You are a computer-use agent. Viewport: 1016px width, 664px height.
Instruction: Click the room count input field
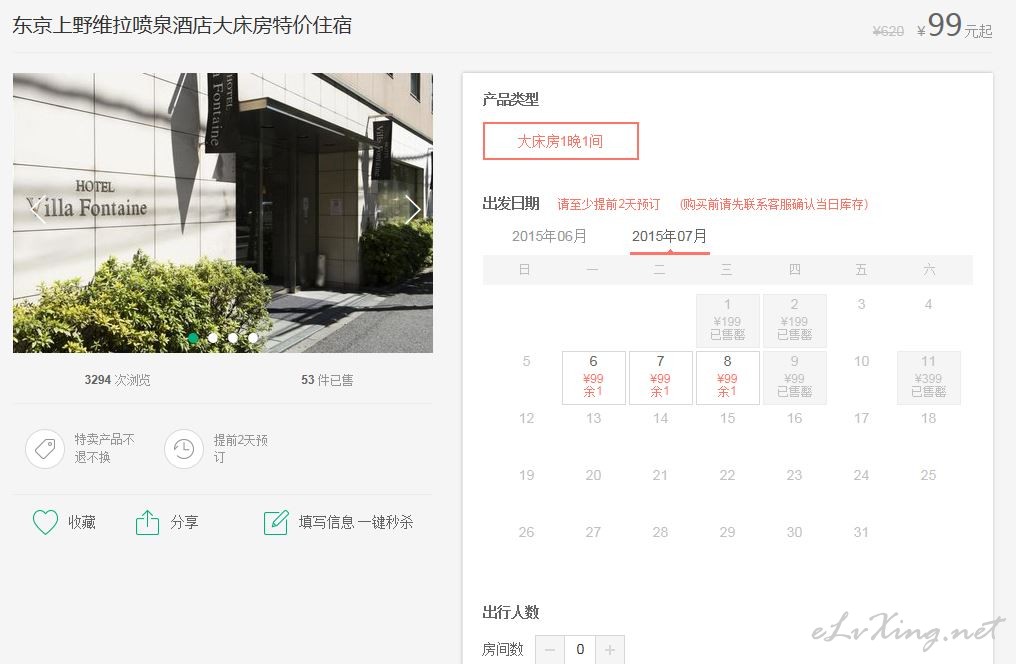point(580,649)
